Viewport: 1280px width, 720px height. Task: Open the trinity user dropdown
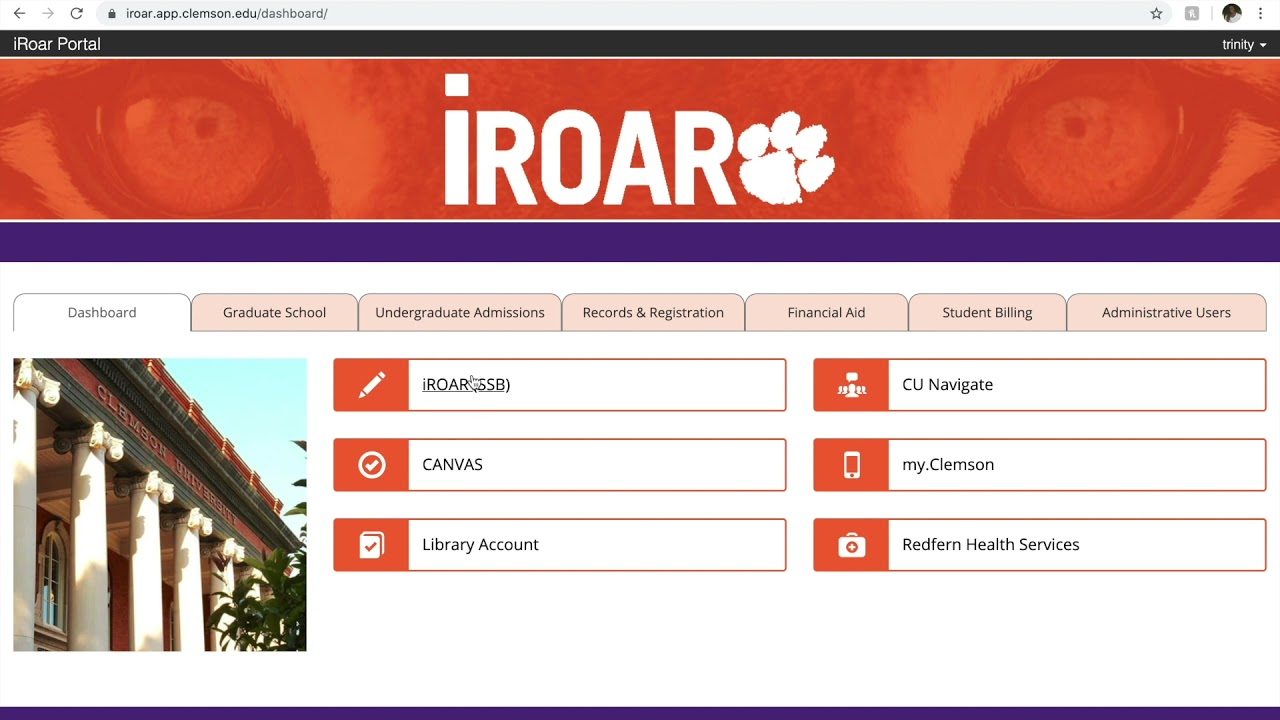[x=1244, y=45]
